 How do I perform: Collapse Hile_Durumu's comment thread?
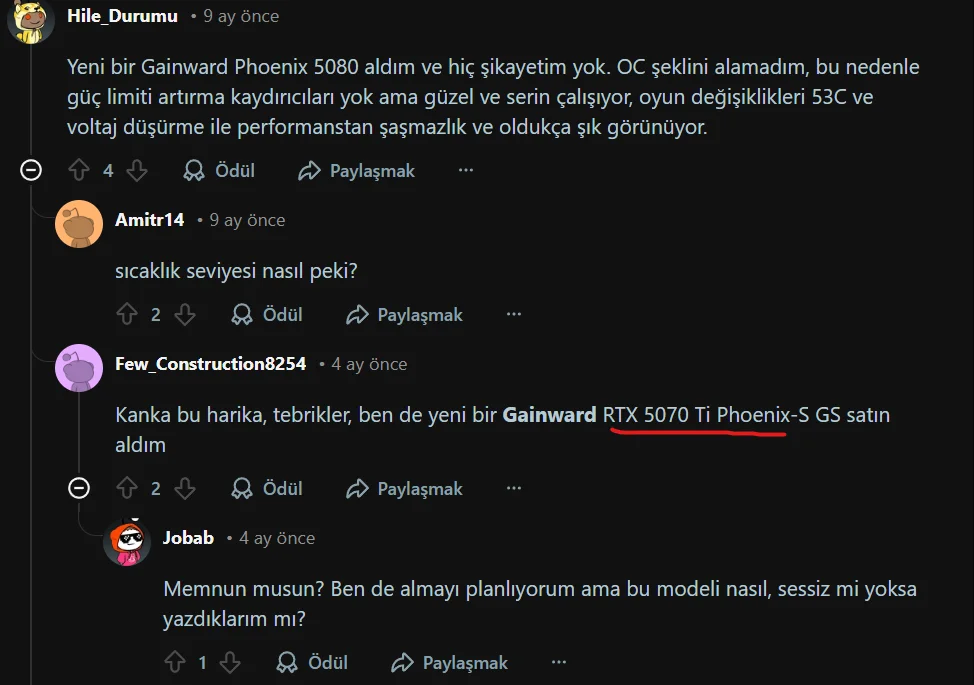(31, 170)
